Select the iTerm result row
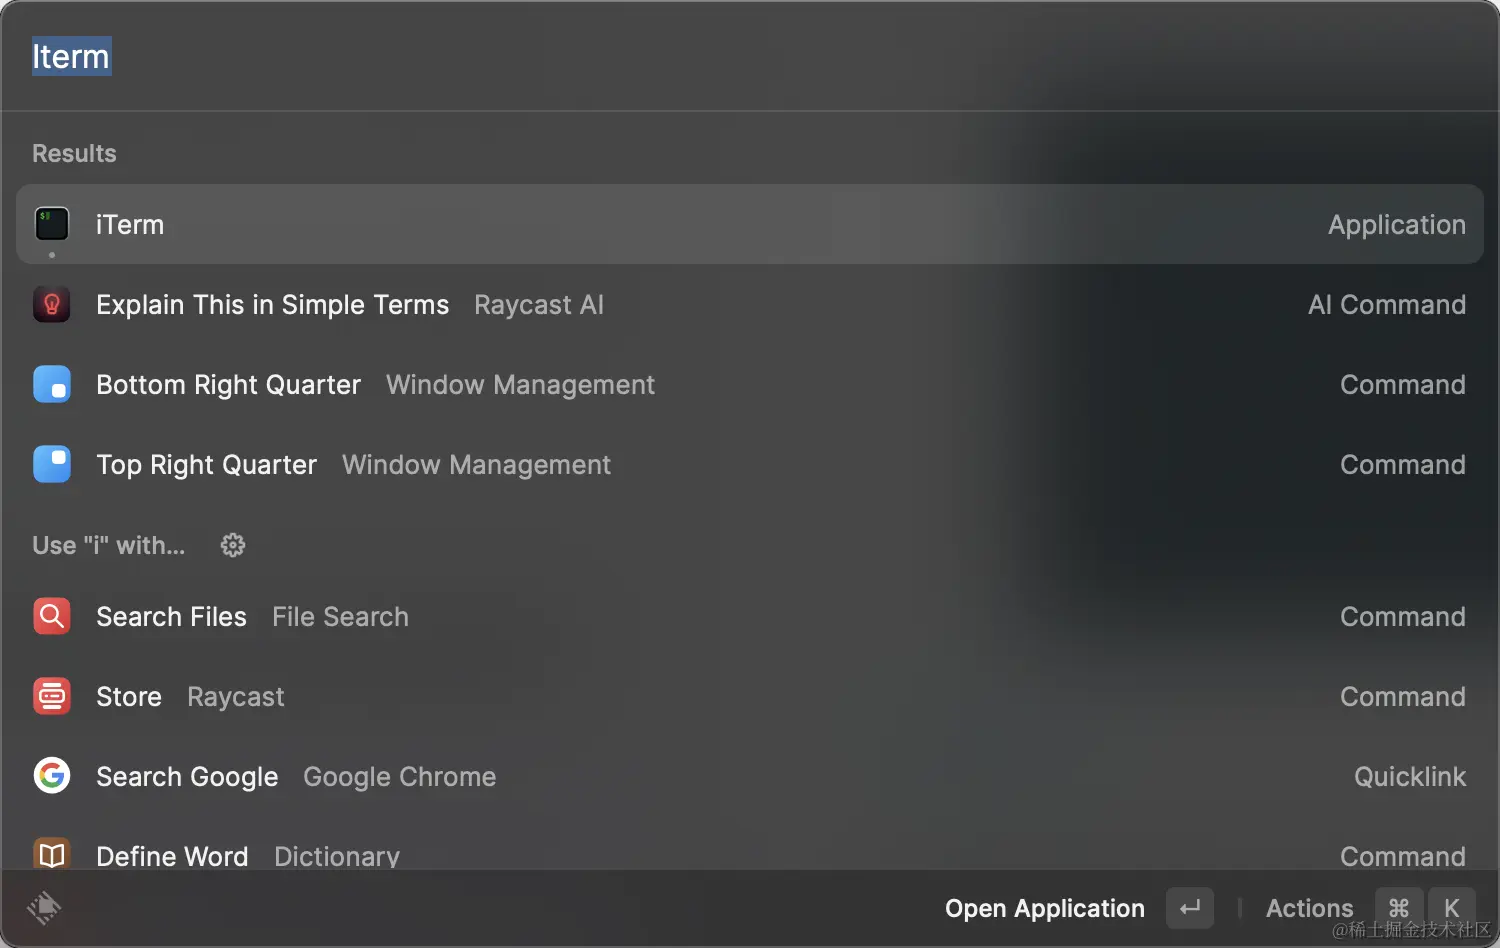 [x=750, y=224]
